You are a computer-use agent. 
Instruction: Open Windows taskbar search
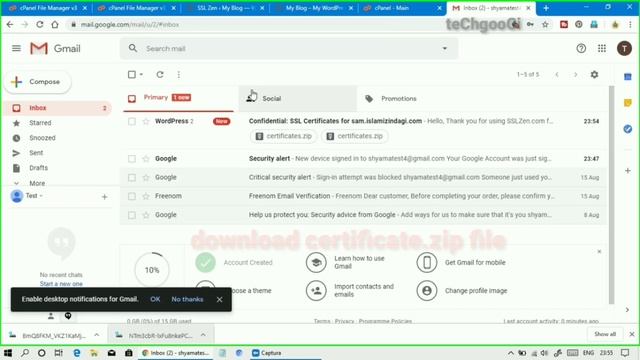click(25, 353)
